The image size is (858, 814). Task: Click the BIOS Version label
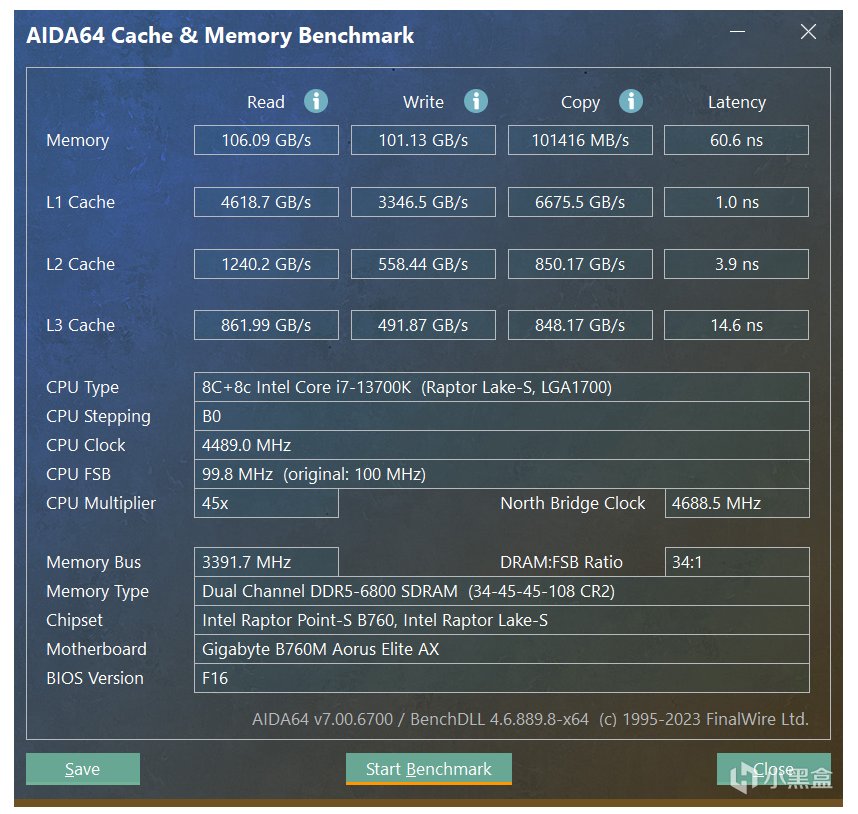tap(95, 678)
